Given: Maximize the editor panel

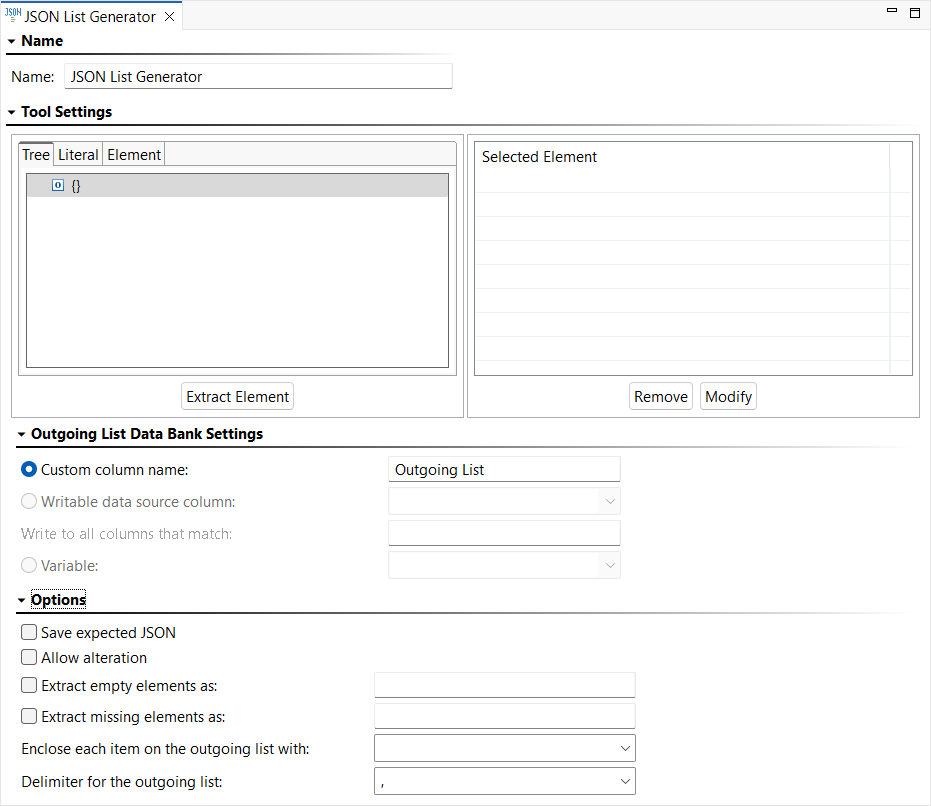Looking at the screenshot, I should (x=915, y=12).
